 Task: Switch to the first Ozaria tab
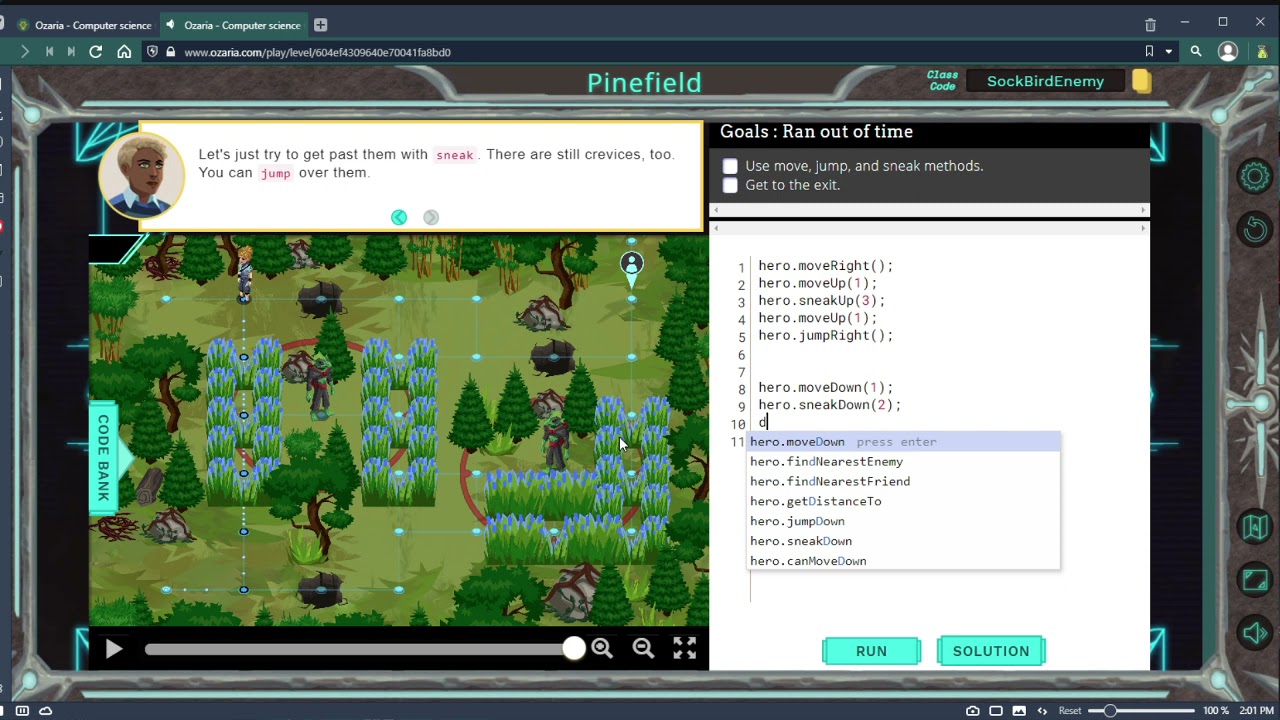(85, 25)
